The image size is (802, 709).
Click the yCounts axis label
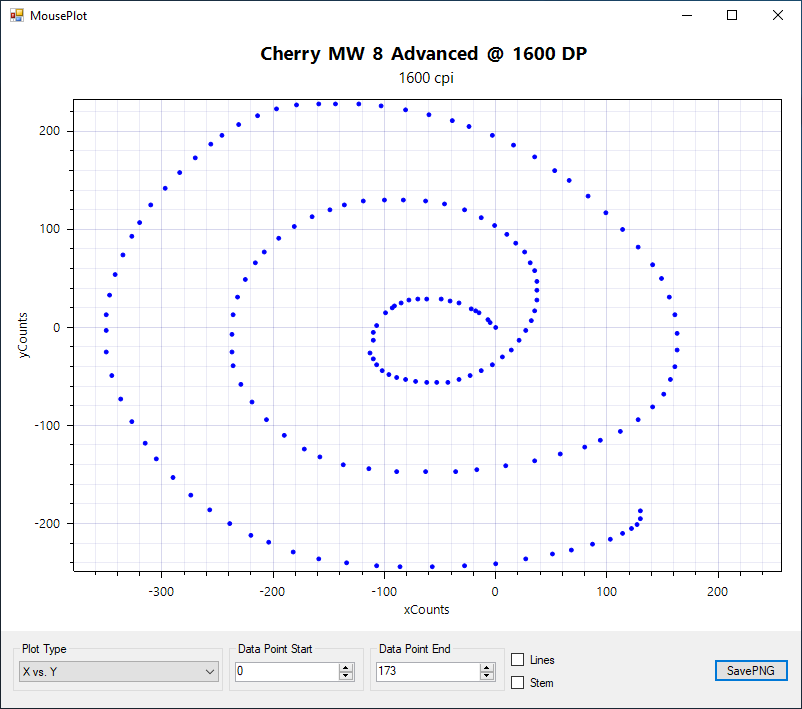23,335
